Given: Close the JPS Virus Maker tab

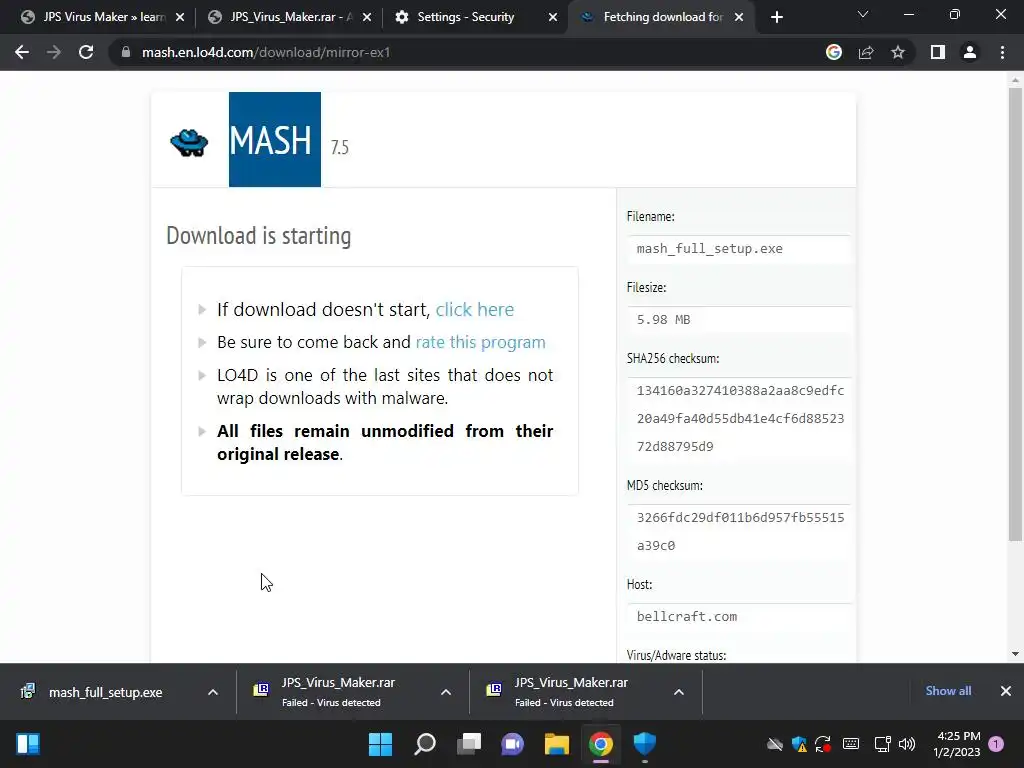Looking at the screenshot, I should tap(180, 17).
